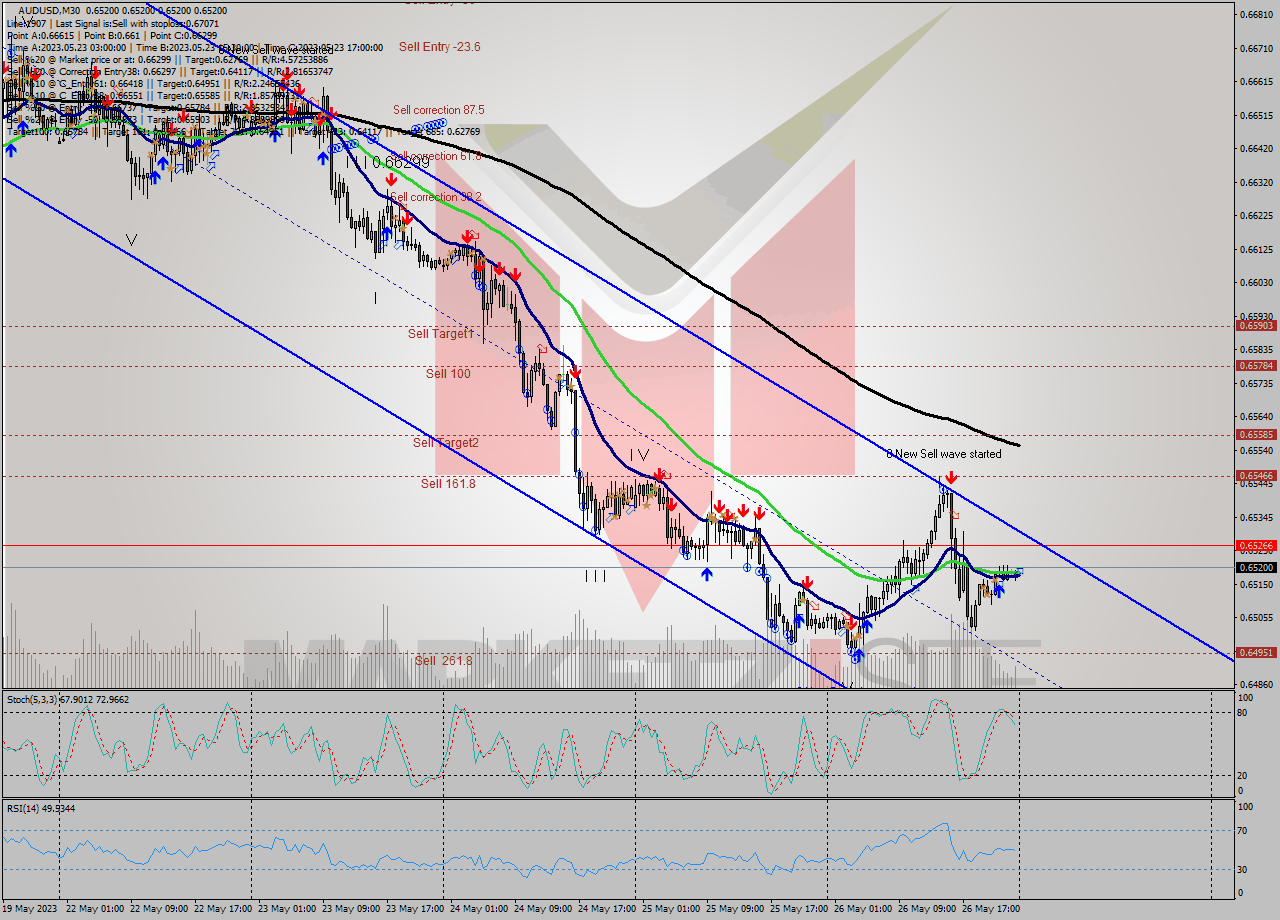This screenshot has width=1280, height=920.
Task: Click the 0.65150 price scale value
Action: [x=1256, y=584]
